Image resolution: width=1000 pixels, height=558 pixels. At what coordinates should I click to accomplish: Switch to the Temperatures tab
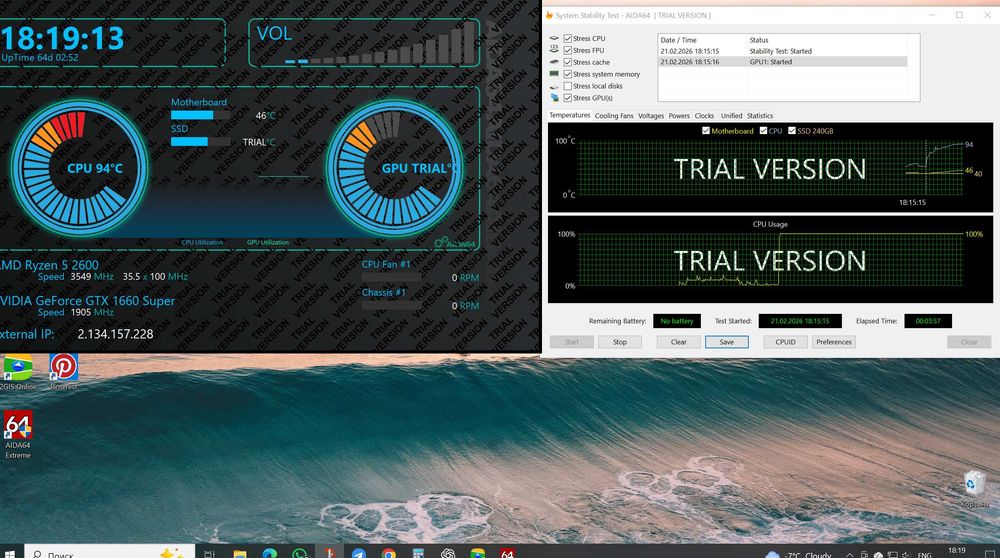(x=570, y=115)
